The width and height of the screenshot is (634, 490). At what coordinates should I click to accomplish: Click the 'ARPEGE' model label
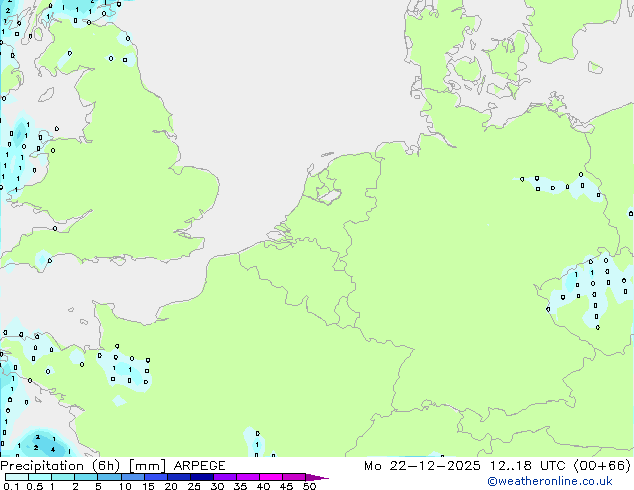click(199, 466)
